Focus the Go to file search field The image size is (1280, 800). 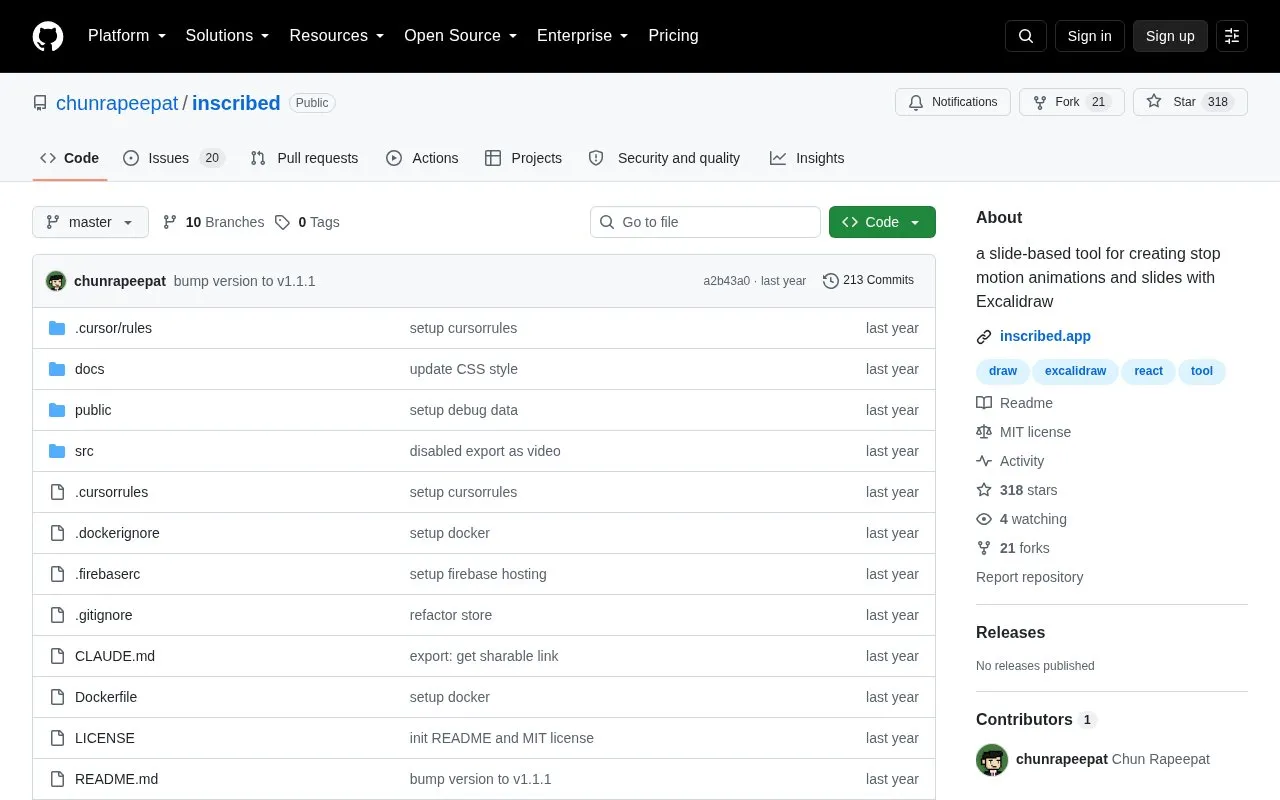point(705,222)
